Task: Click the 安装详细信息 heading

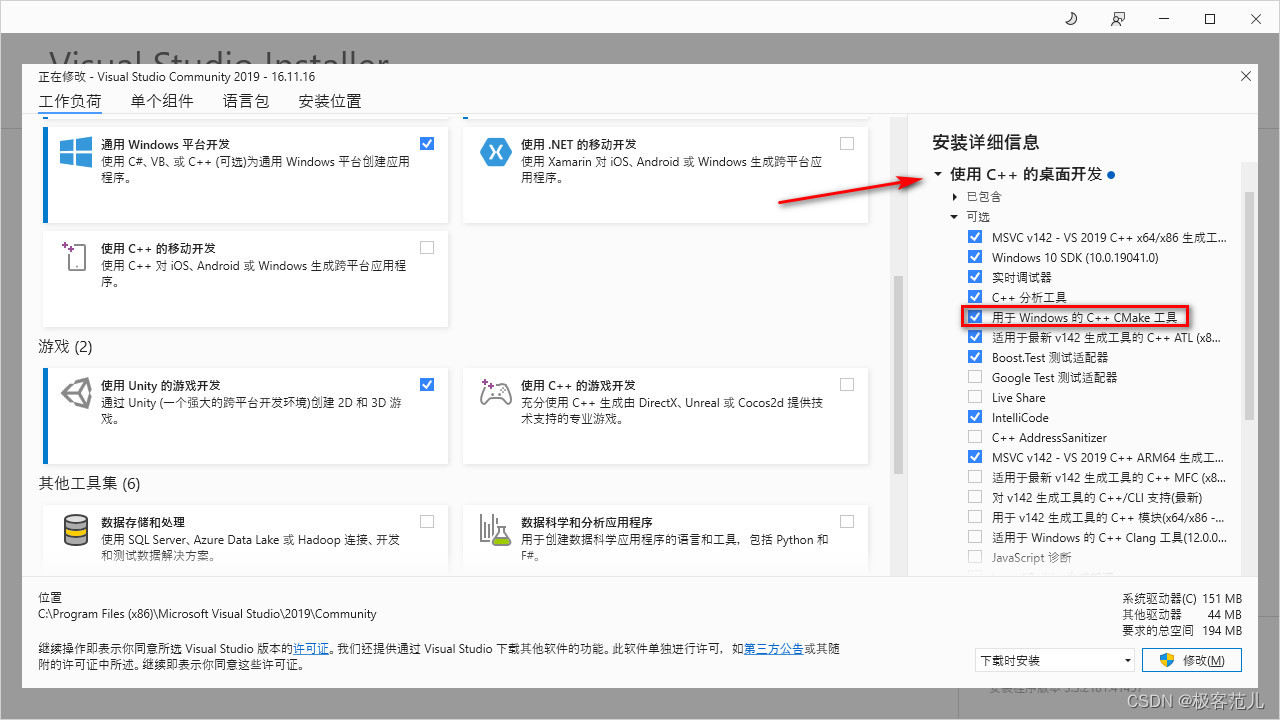Action: [986, 142]
